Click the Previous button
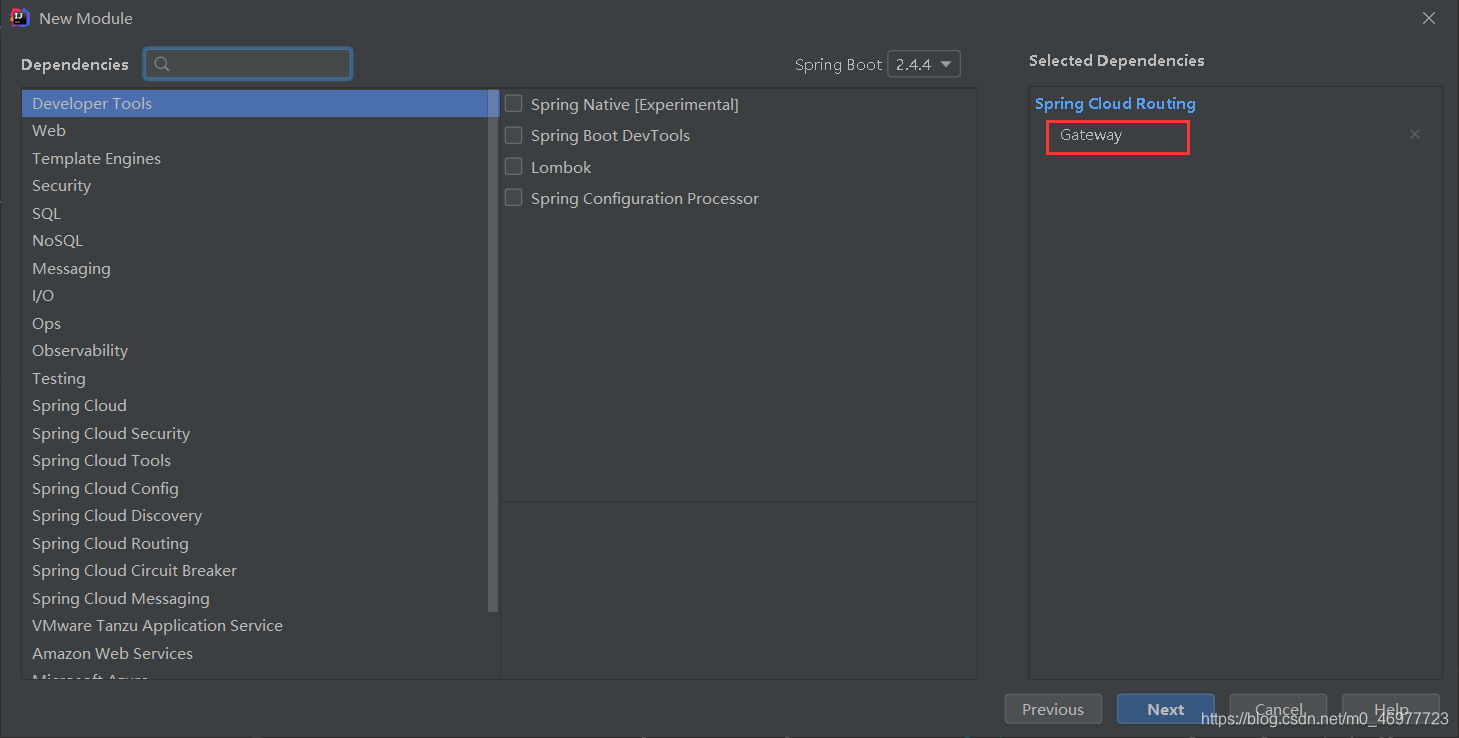 point(1053,709)
